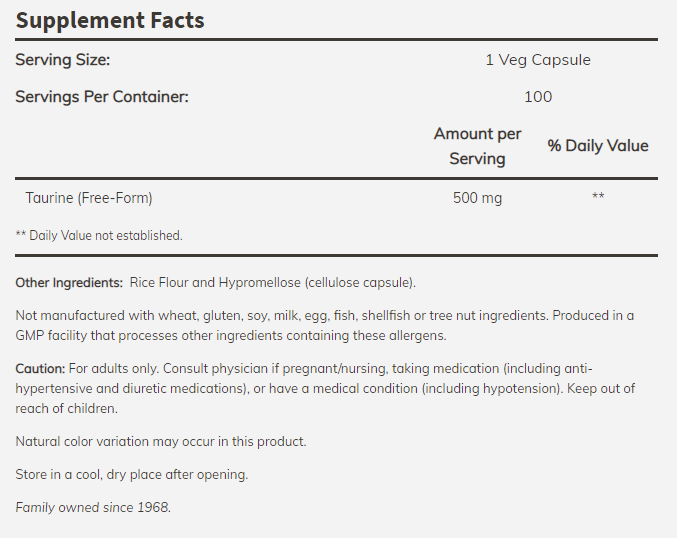
Task: Select Rice Flour and Hypromellose ingredient text
Action: pos(272,282)
